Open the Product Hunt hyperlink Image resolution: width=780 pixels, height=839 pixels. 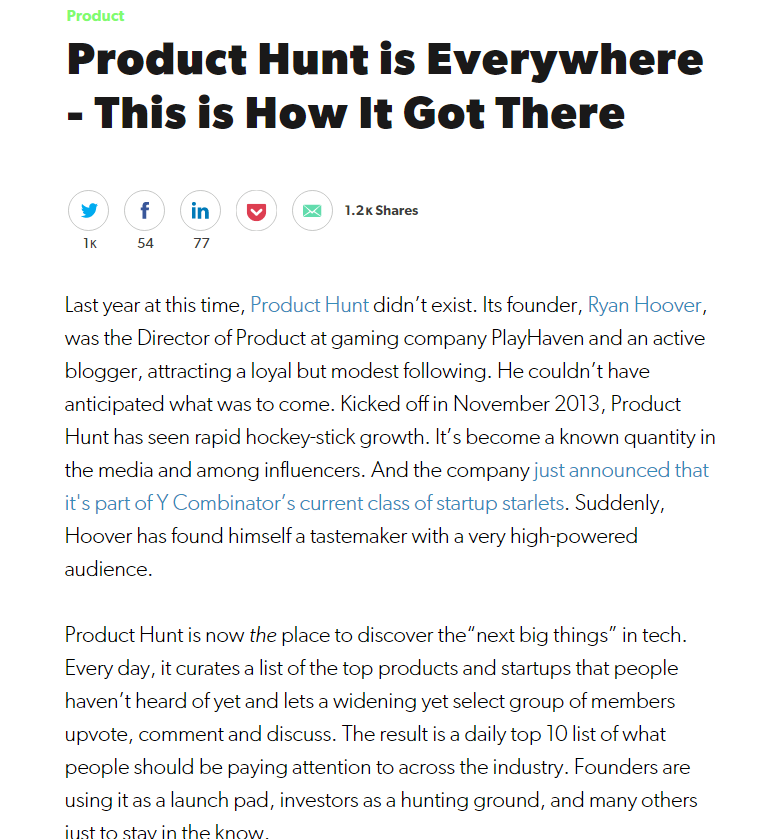309,305
